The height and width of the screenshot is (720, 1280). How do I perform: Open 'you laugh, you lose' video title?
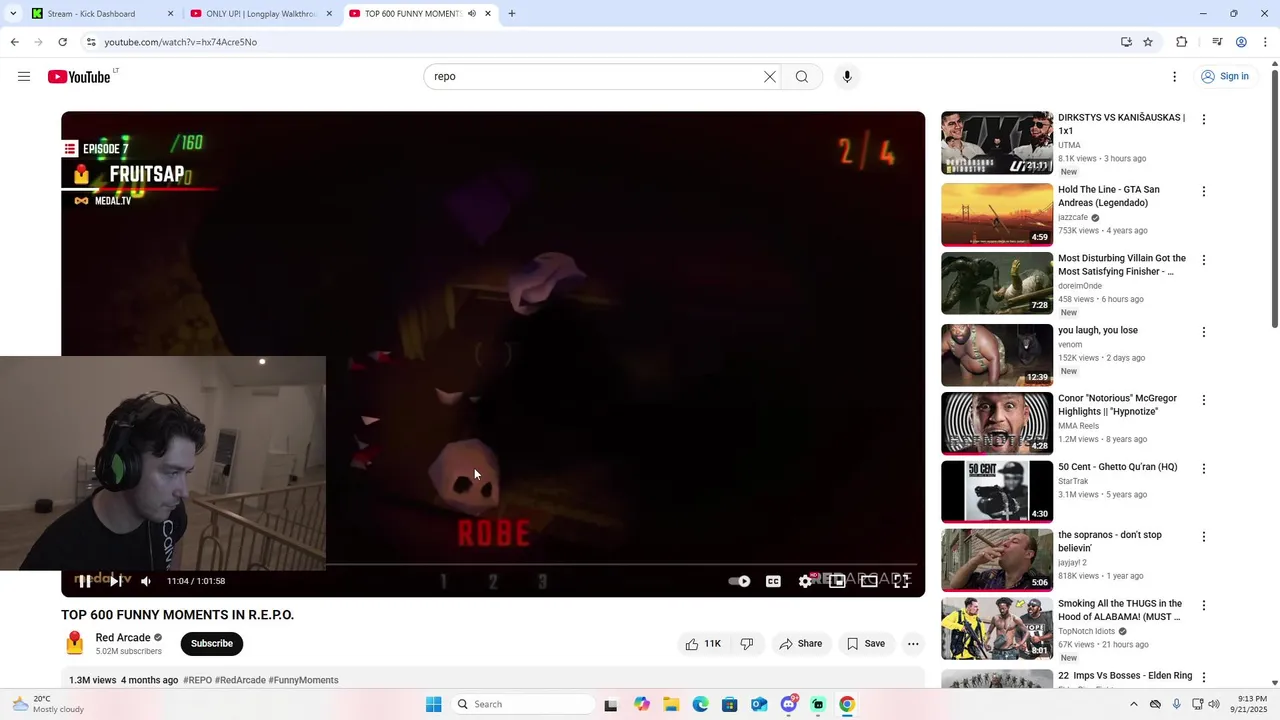coord(1098,331)
